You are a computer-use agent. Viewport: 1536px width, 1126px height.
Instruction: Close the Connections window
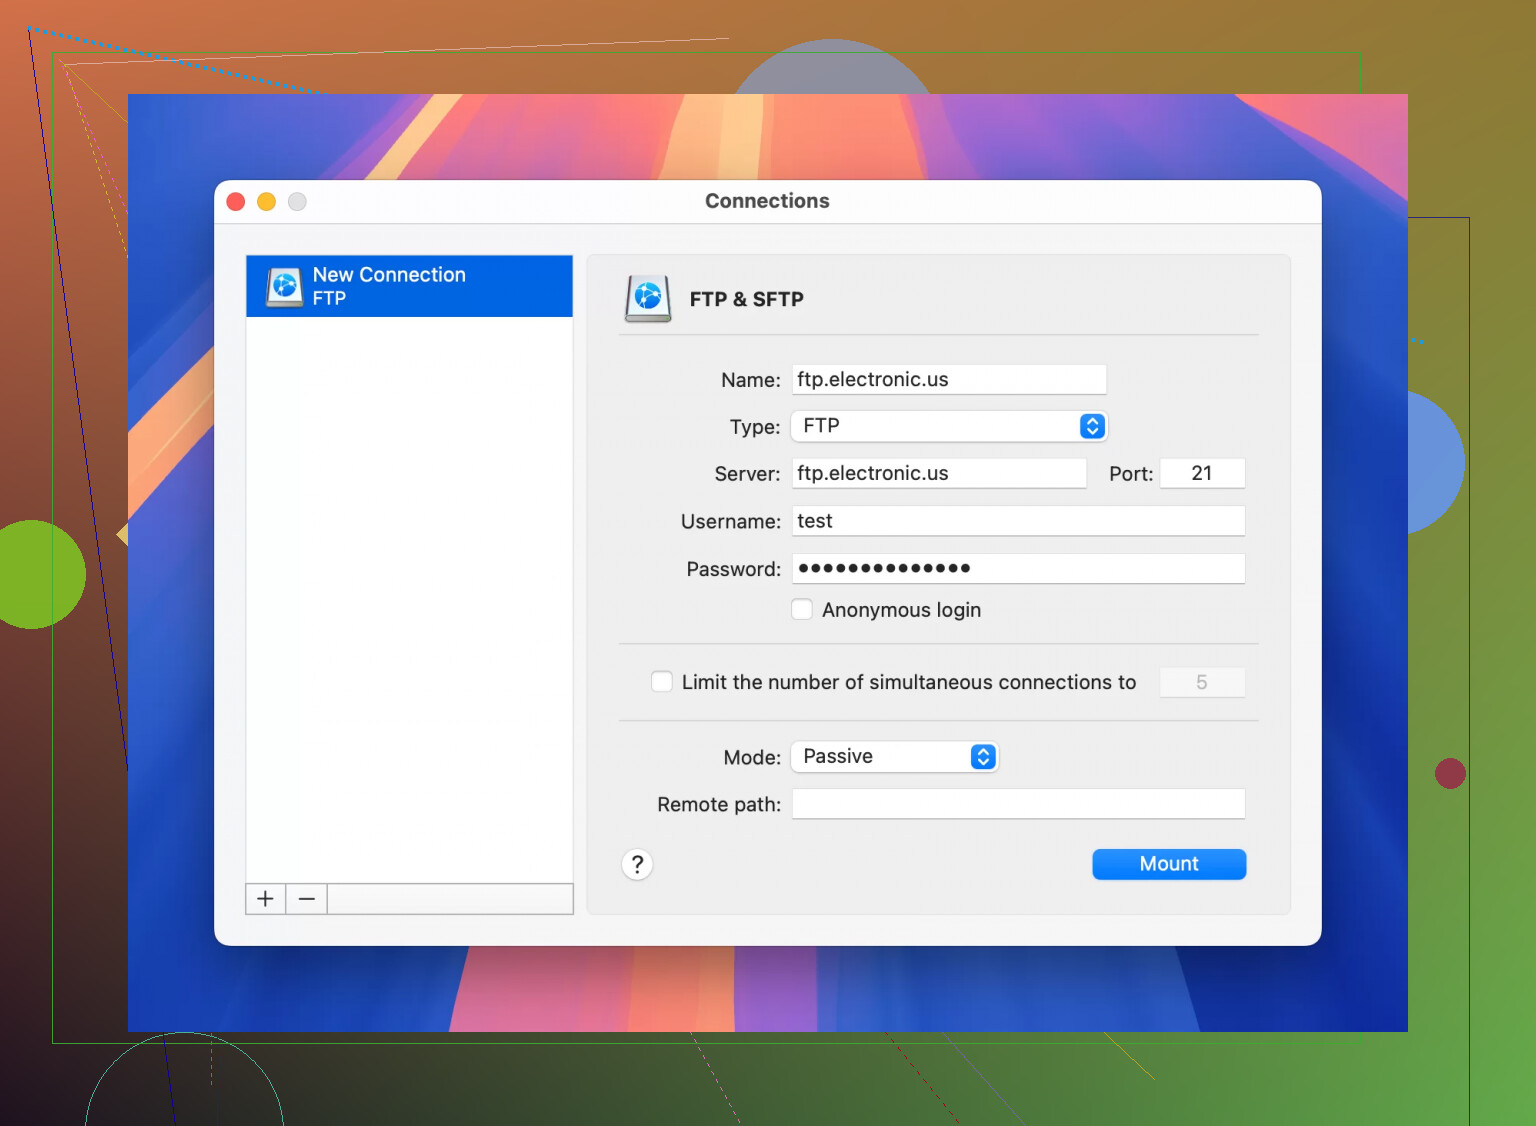pos(236,202)
